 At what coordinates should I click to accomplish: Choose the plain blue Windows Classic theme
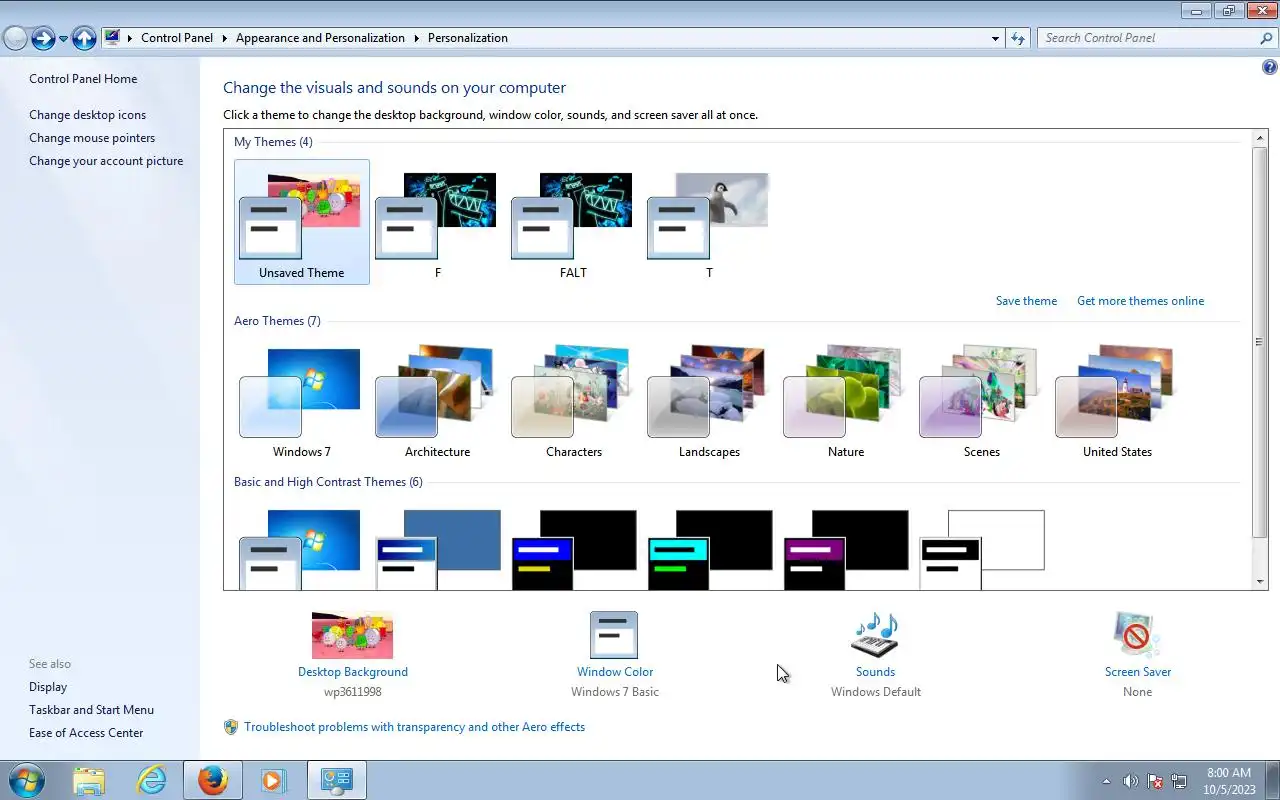[437, 549]
